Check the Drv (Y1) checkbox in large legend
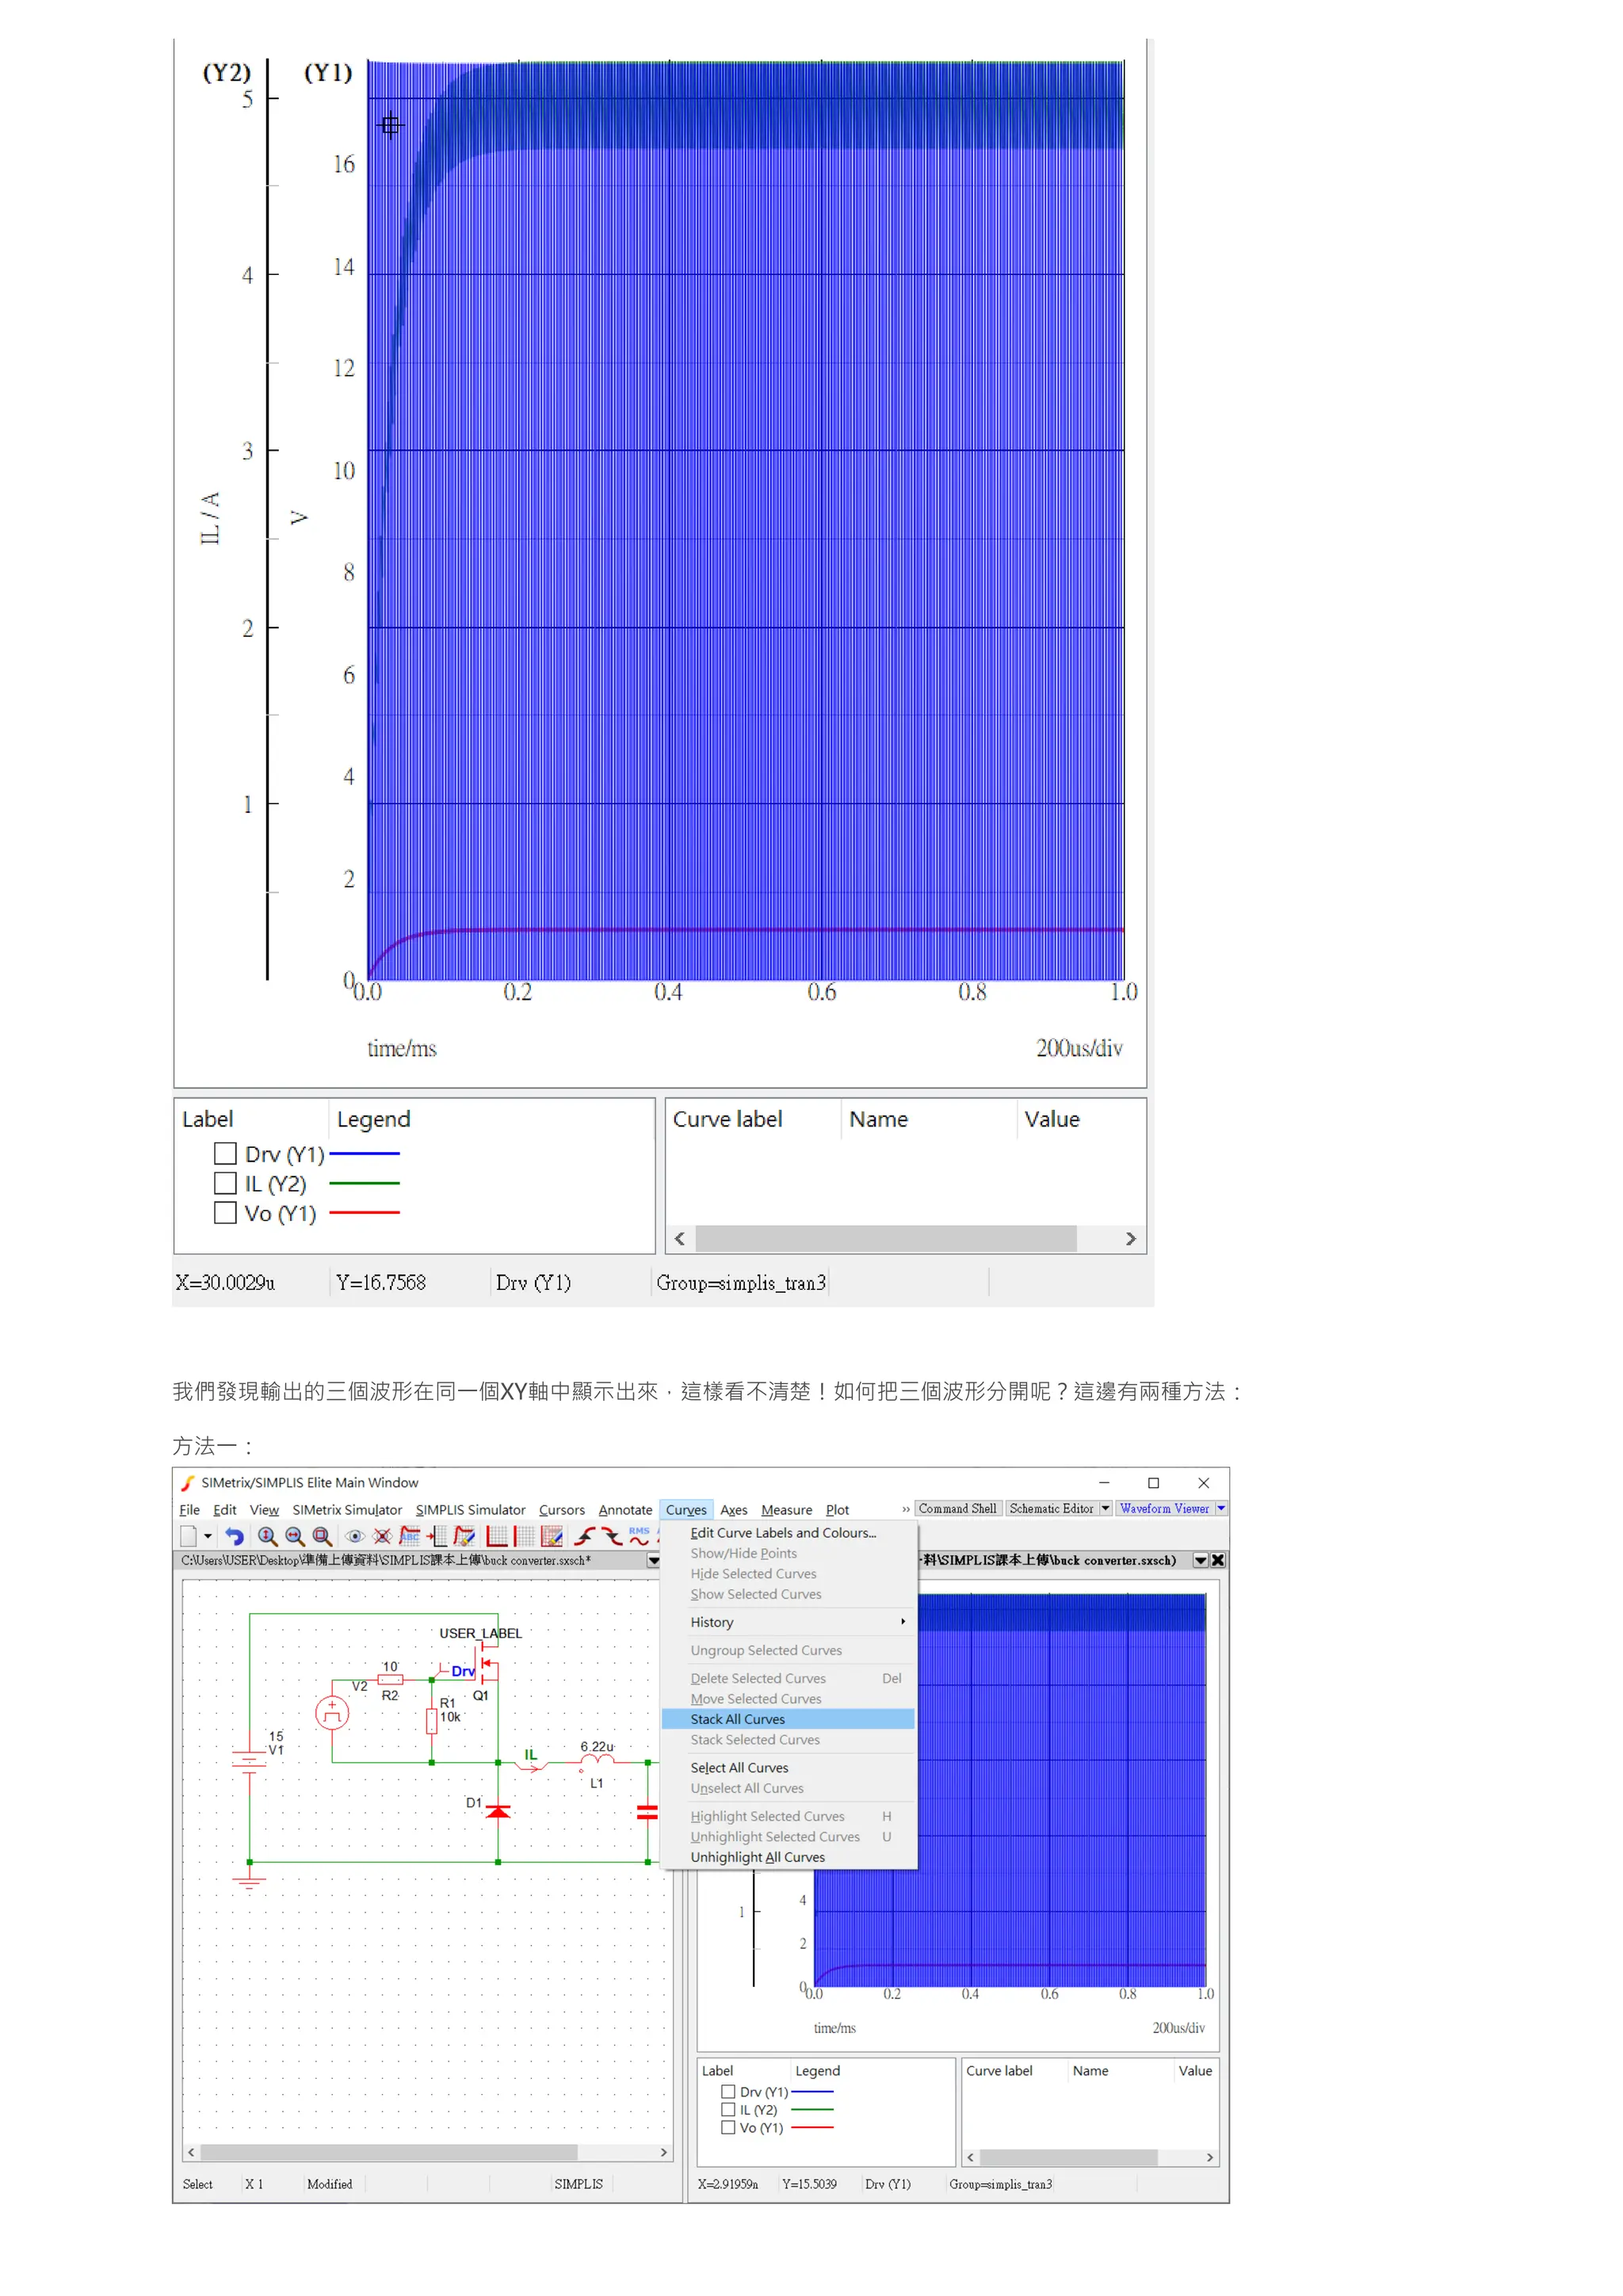The width and height of the screenshot is (1623, 2296). (x=225, y=1153)
